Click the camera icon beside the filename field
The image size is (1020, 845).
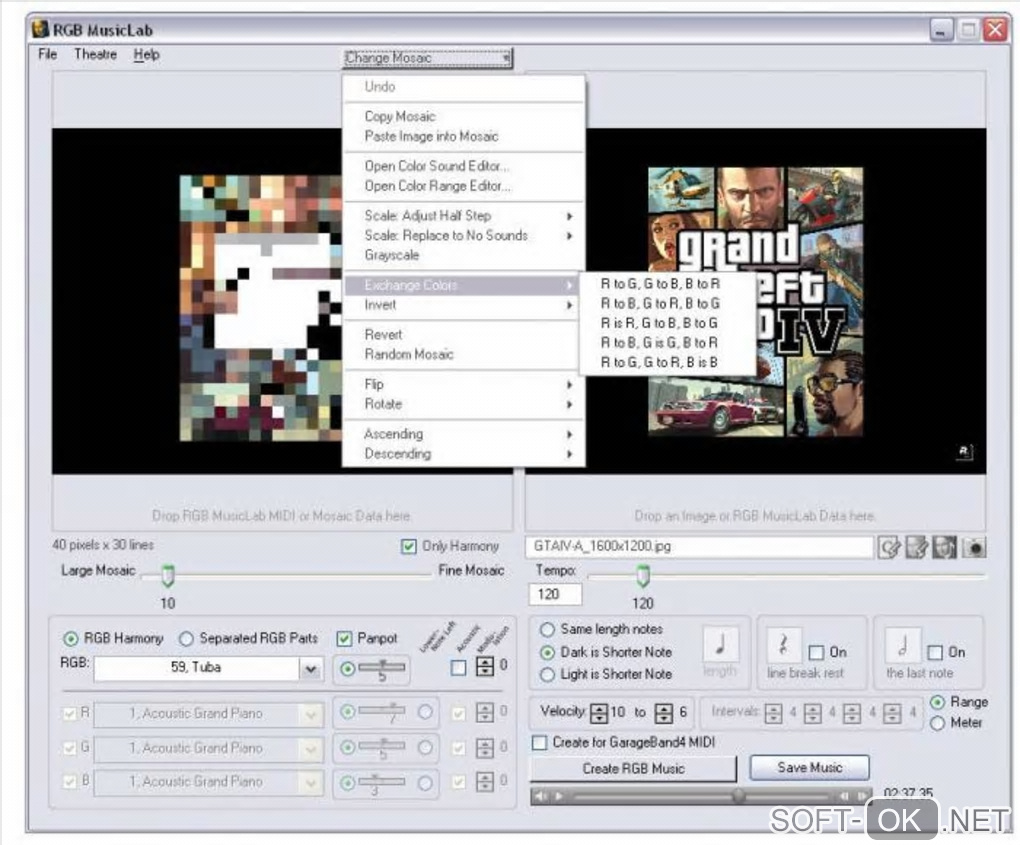pos(974,548)
